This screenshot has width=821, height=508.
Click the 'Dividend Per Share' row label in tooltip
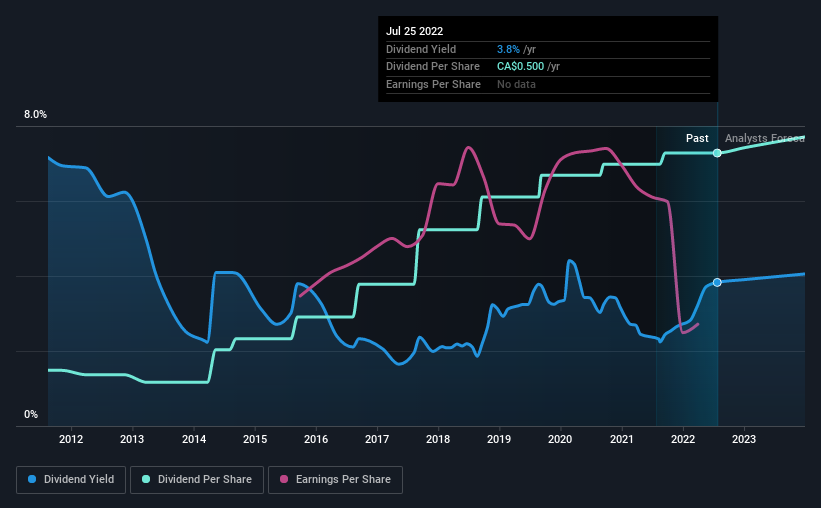coord(432,67)
